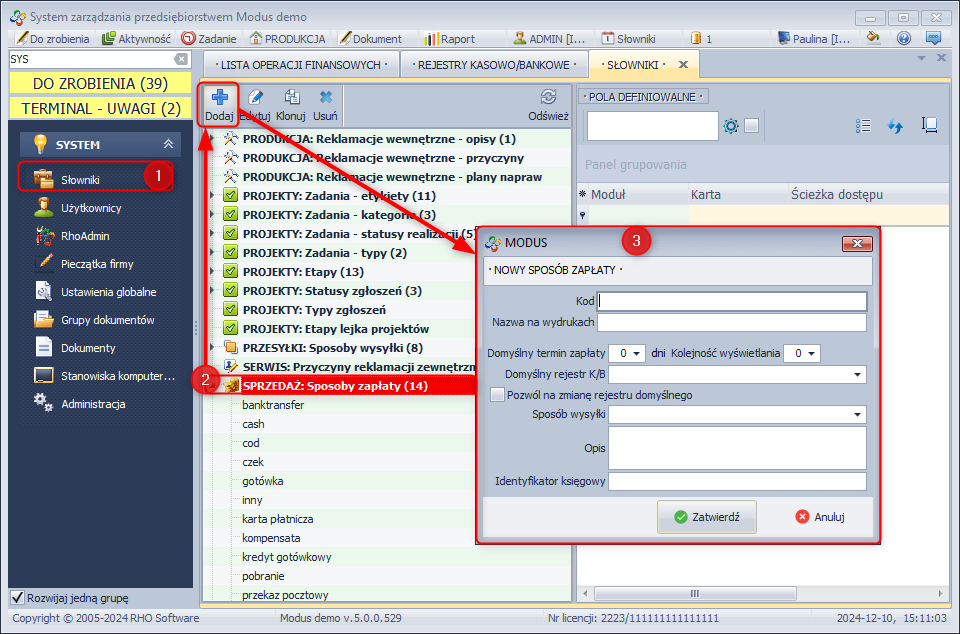Click the gear icon in Pola definiowalne

tap(731, 126)
